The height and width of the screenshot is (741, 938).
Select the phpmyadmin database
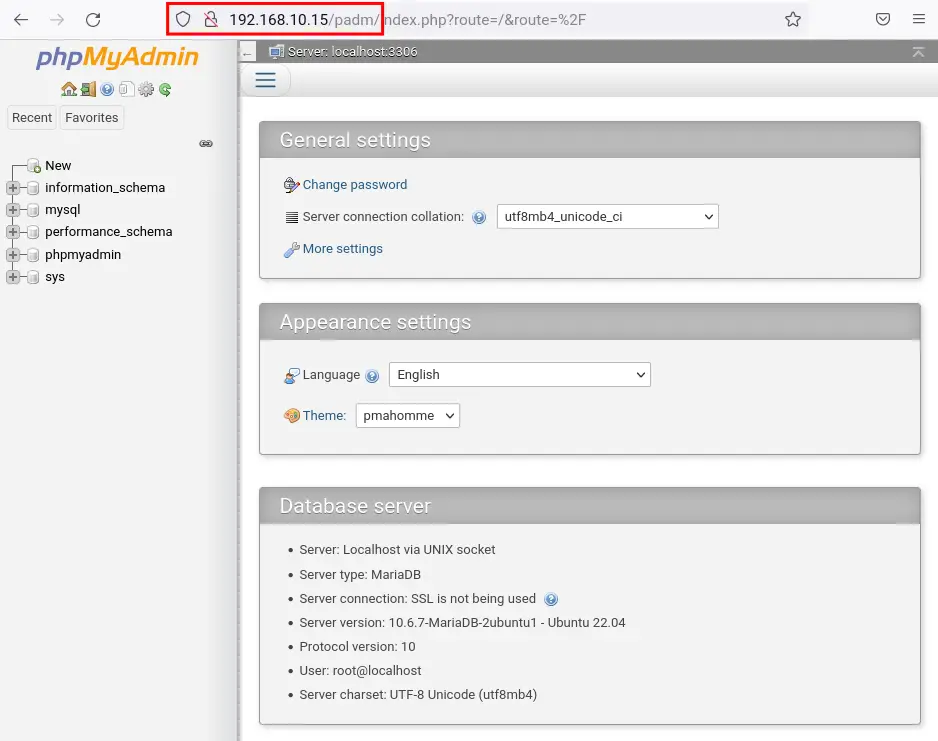[x=83, y=255]
